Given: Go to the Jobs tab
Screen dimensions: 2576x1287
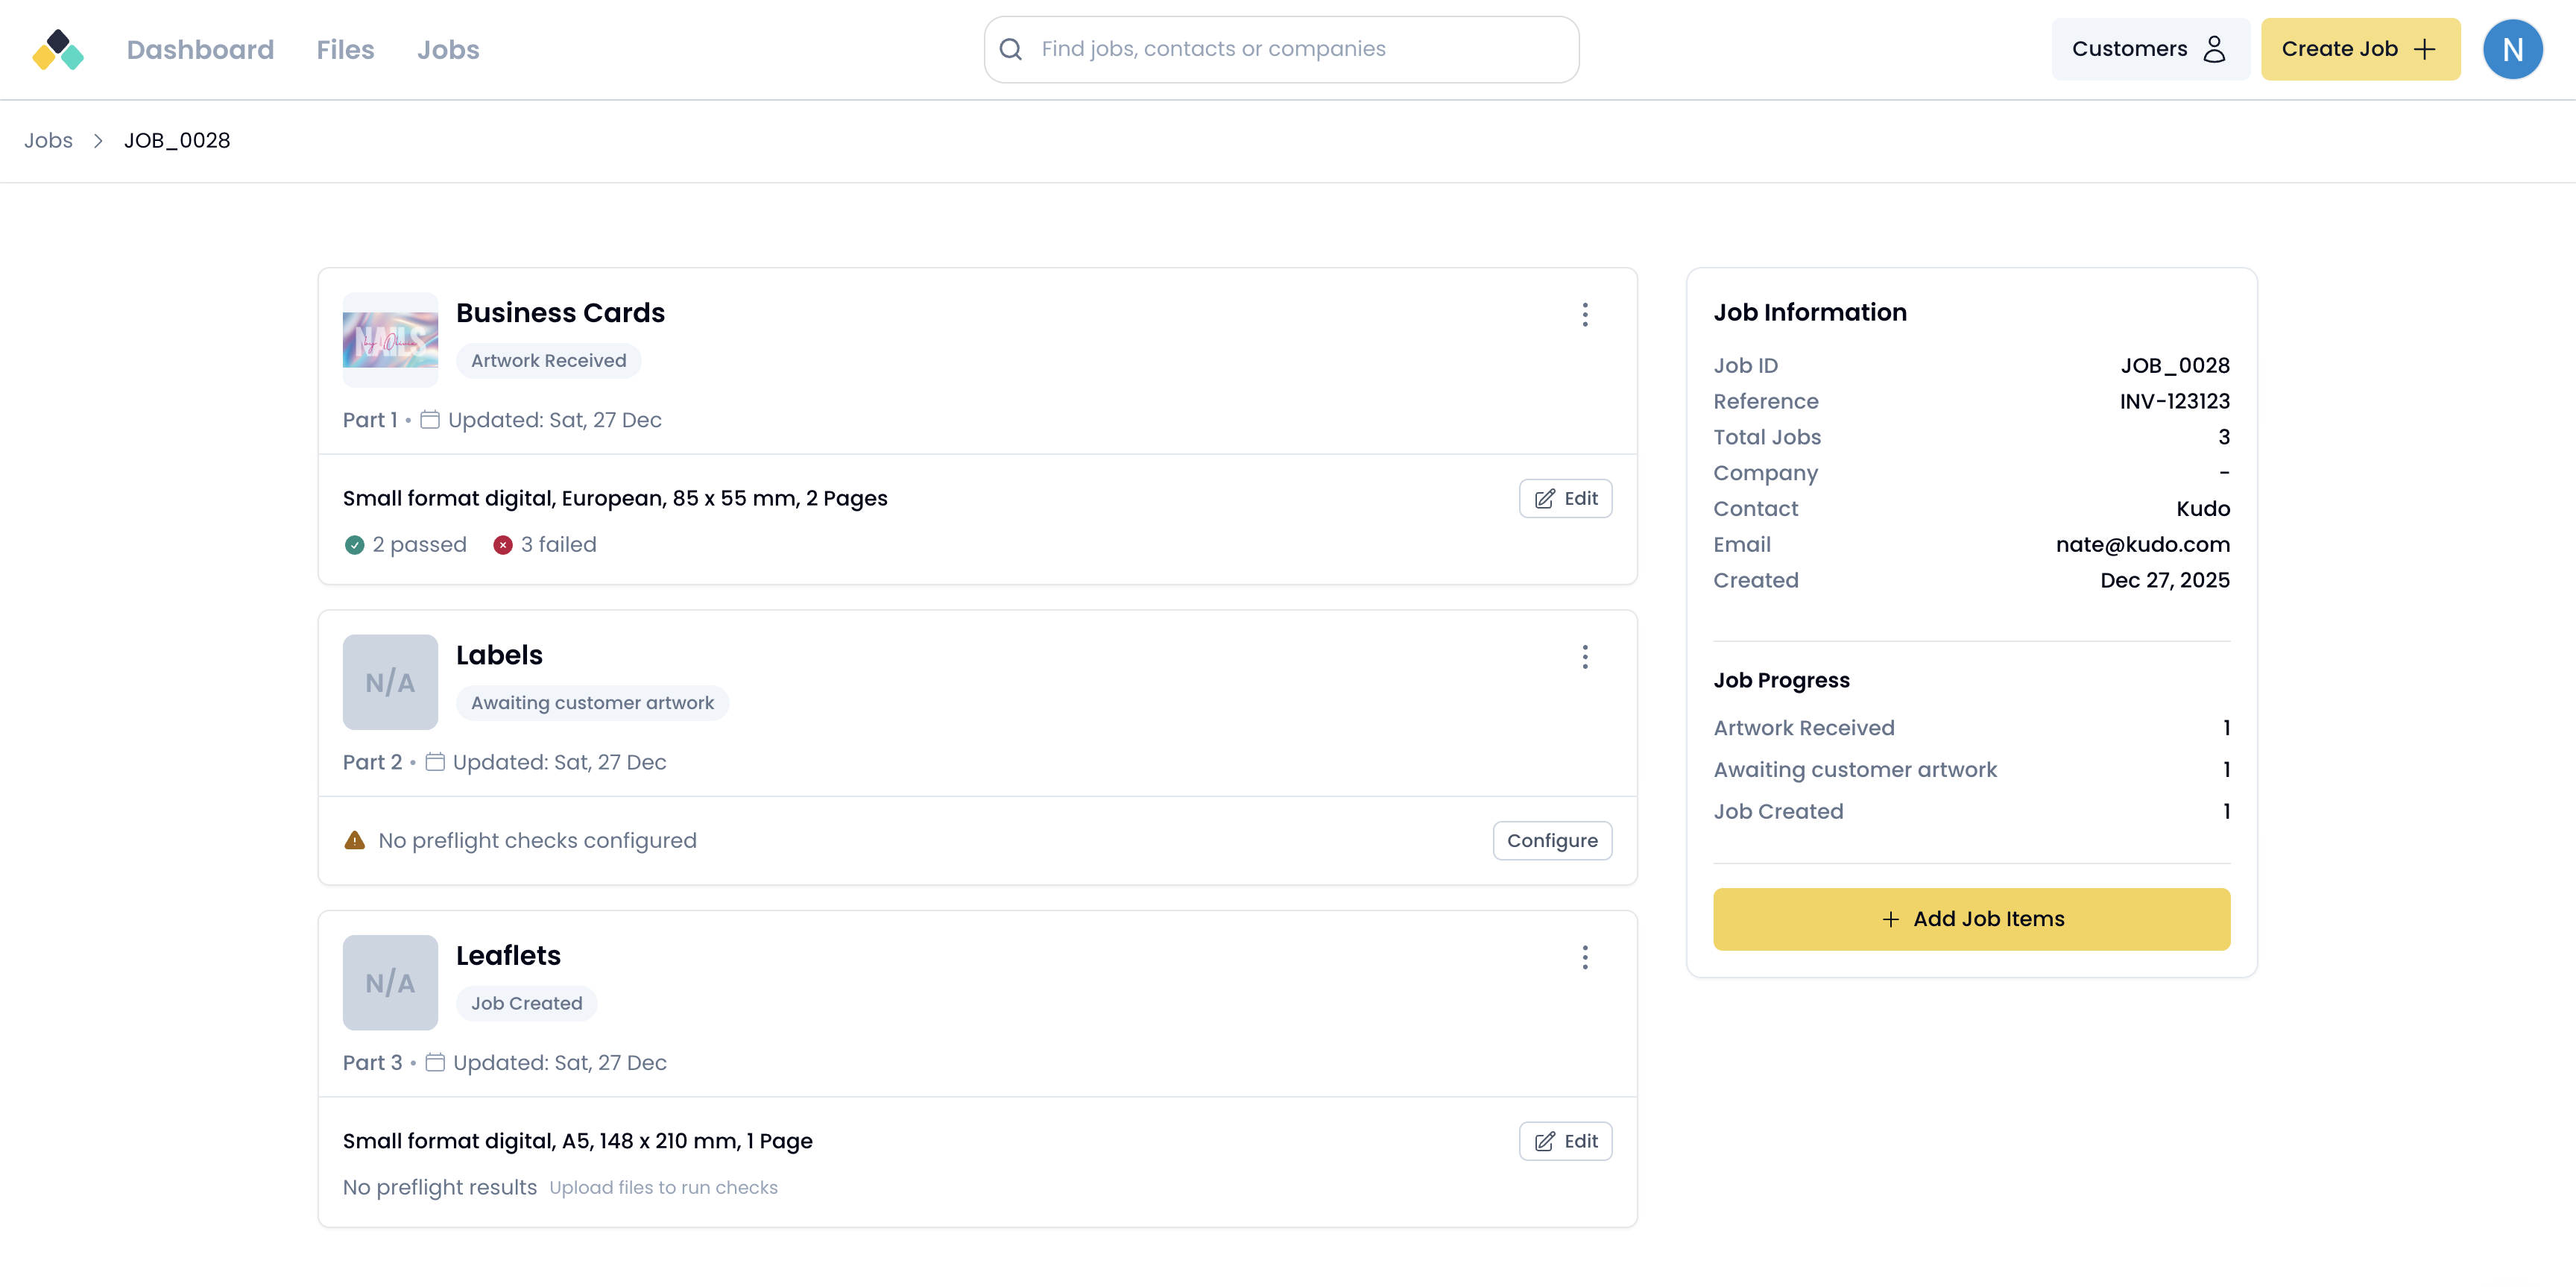Looking at the screenshot, I should pyautogui.click(x=448, y=50).
